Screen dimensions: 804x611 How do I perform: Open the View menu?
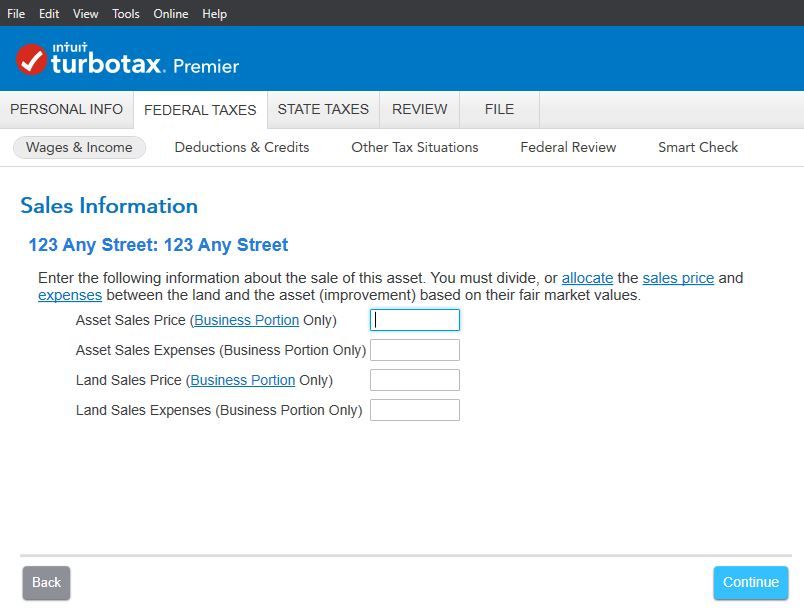click(x=85, y=14)
